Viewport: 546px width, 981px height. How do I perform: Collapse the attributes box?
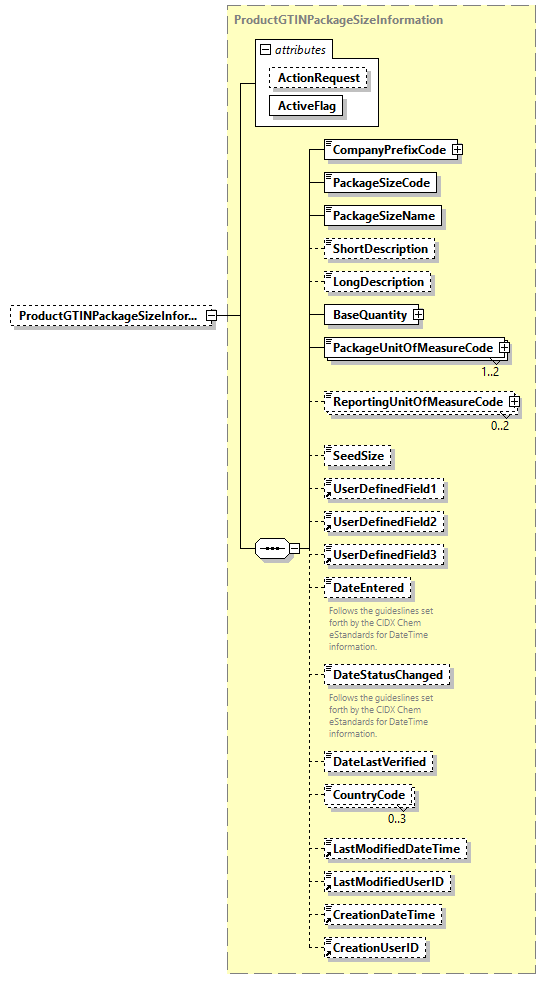pyautogui.click(x=265, y=50)
